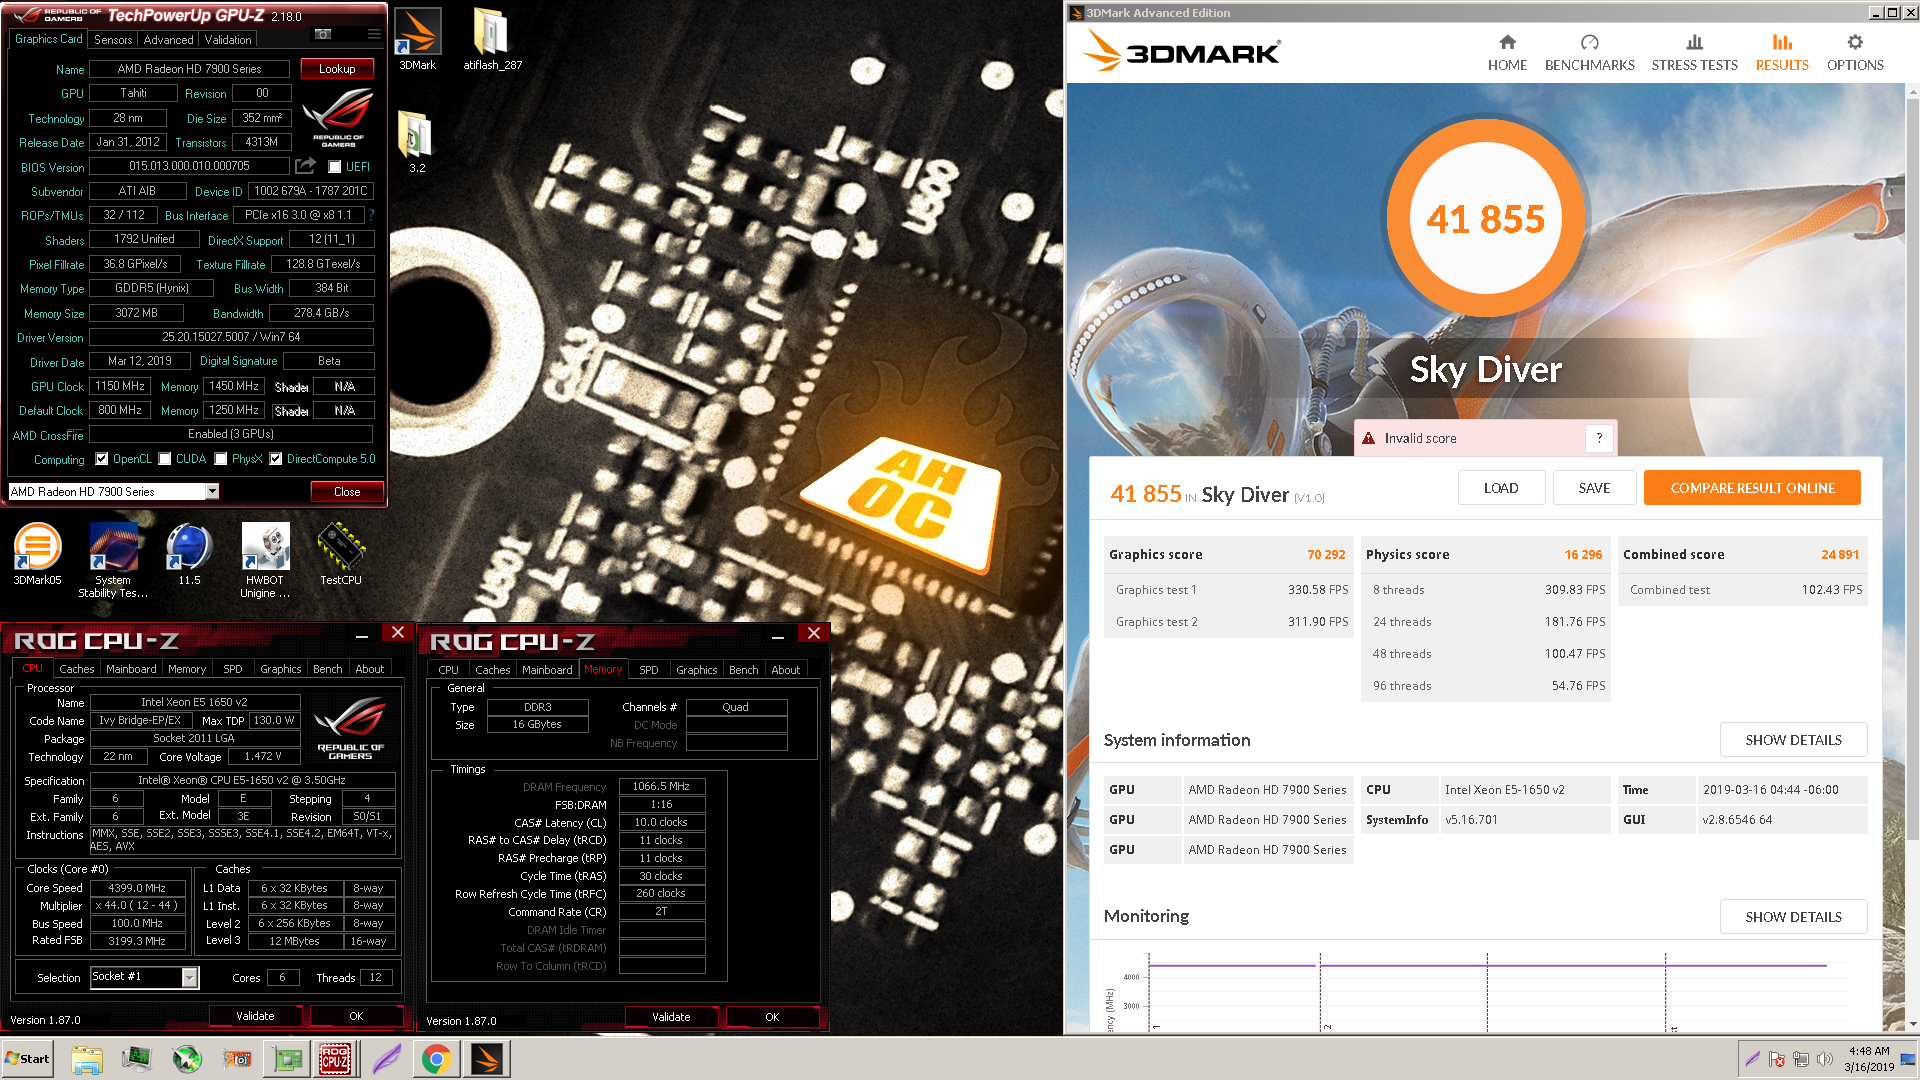Image resolution: width=1920 pixels, height=1080 pixels.
Task: Open the 11.5 desktop shortcut
Action: 189,553
